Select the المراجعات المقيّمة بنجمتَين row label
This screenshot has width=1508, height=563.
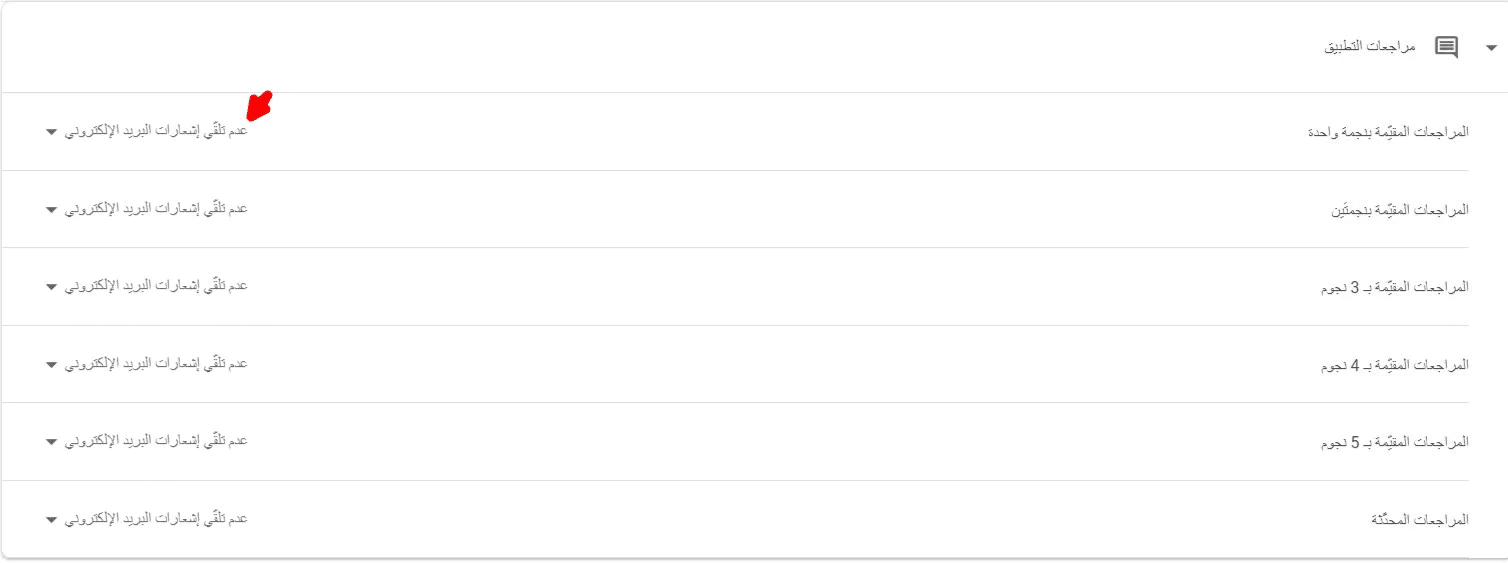coord(1399,210)
